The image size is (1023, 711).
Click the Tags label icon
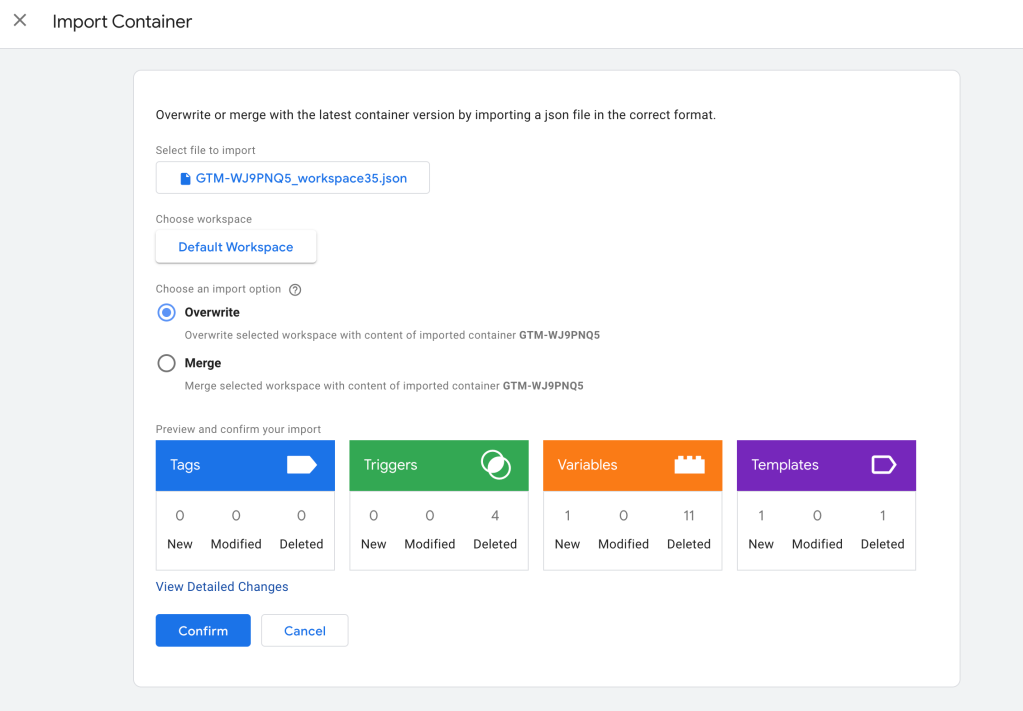coord(301,465)
